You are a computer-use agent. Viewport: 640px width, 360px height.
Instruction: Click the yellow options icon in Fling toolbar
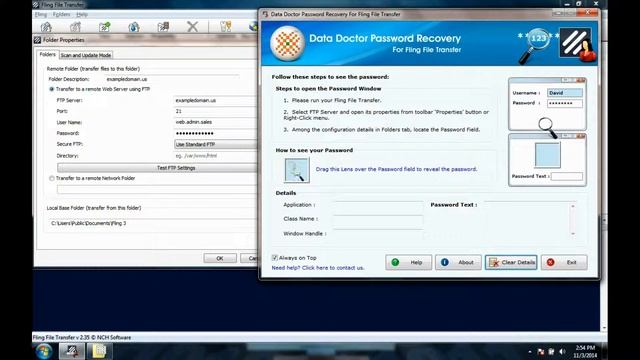click(226, 27)
